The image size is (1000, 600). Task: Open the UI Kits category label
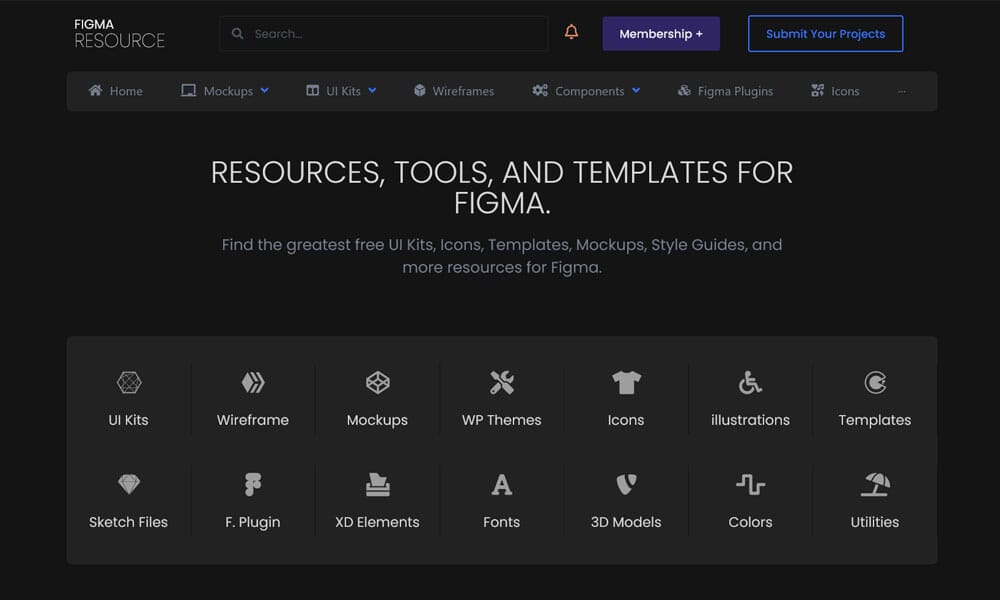[x=128, y=420]
